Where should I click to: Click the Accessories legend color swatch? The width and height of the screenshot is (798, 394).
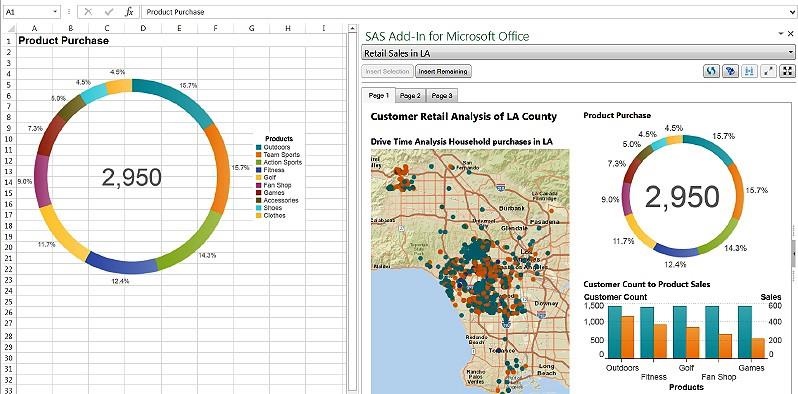tap(259, 201)
